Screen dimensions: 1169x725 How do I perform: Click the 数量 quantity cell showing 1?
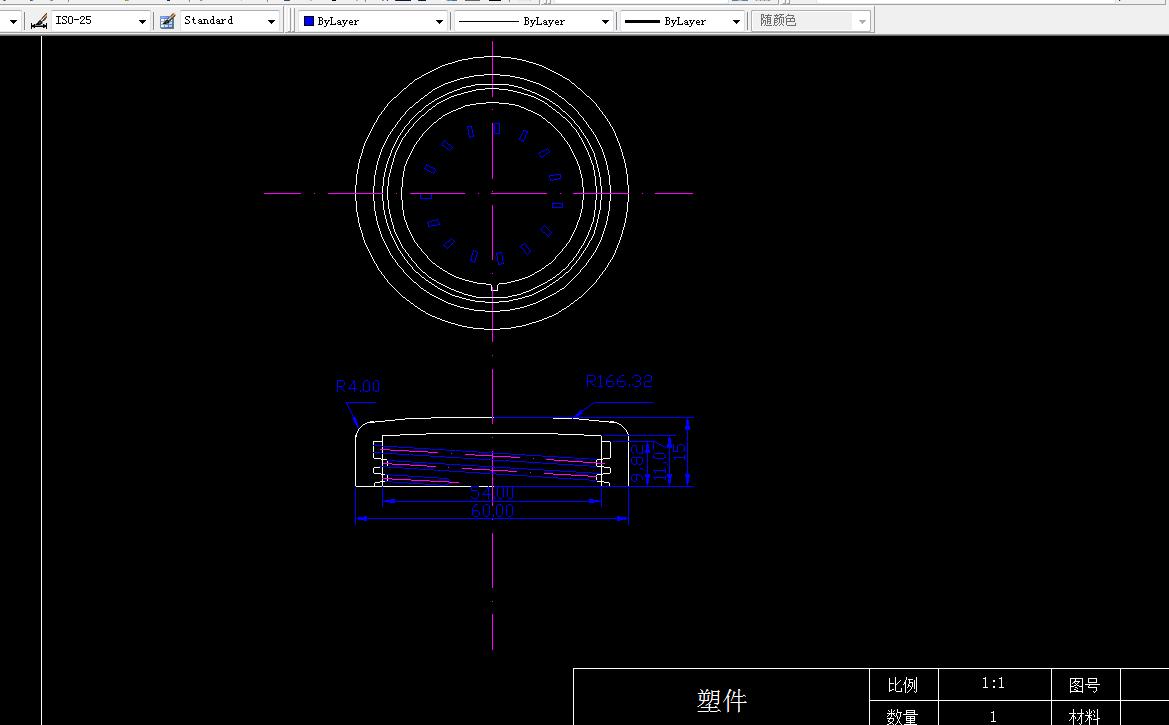pos(993,716)
